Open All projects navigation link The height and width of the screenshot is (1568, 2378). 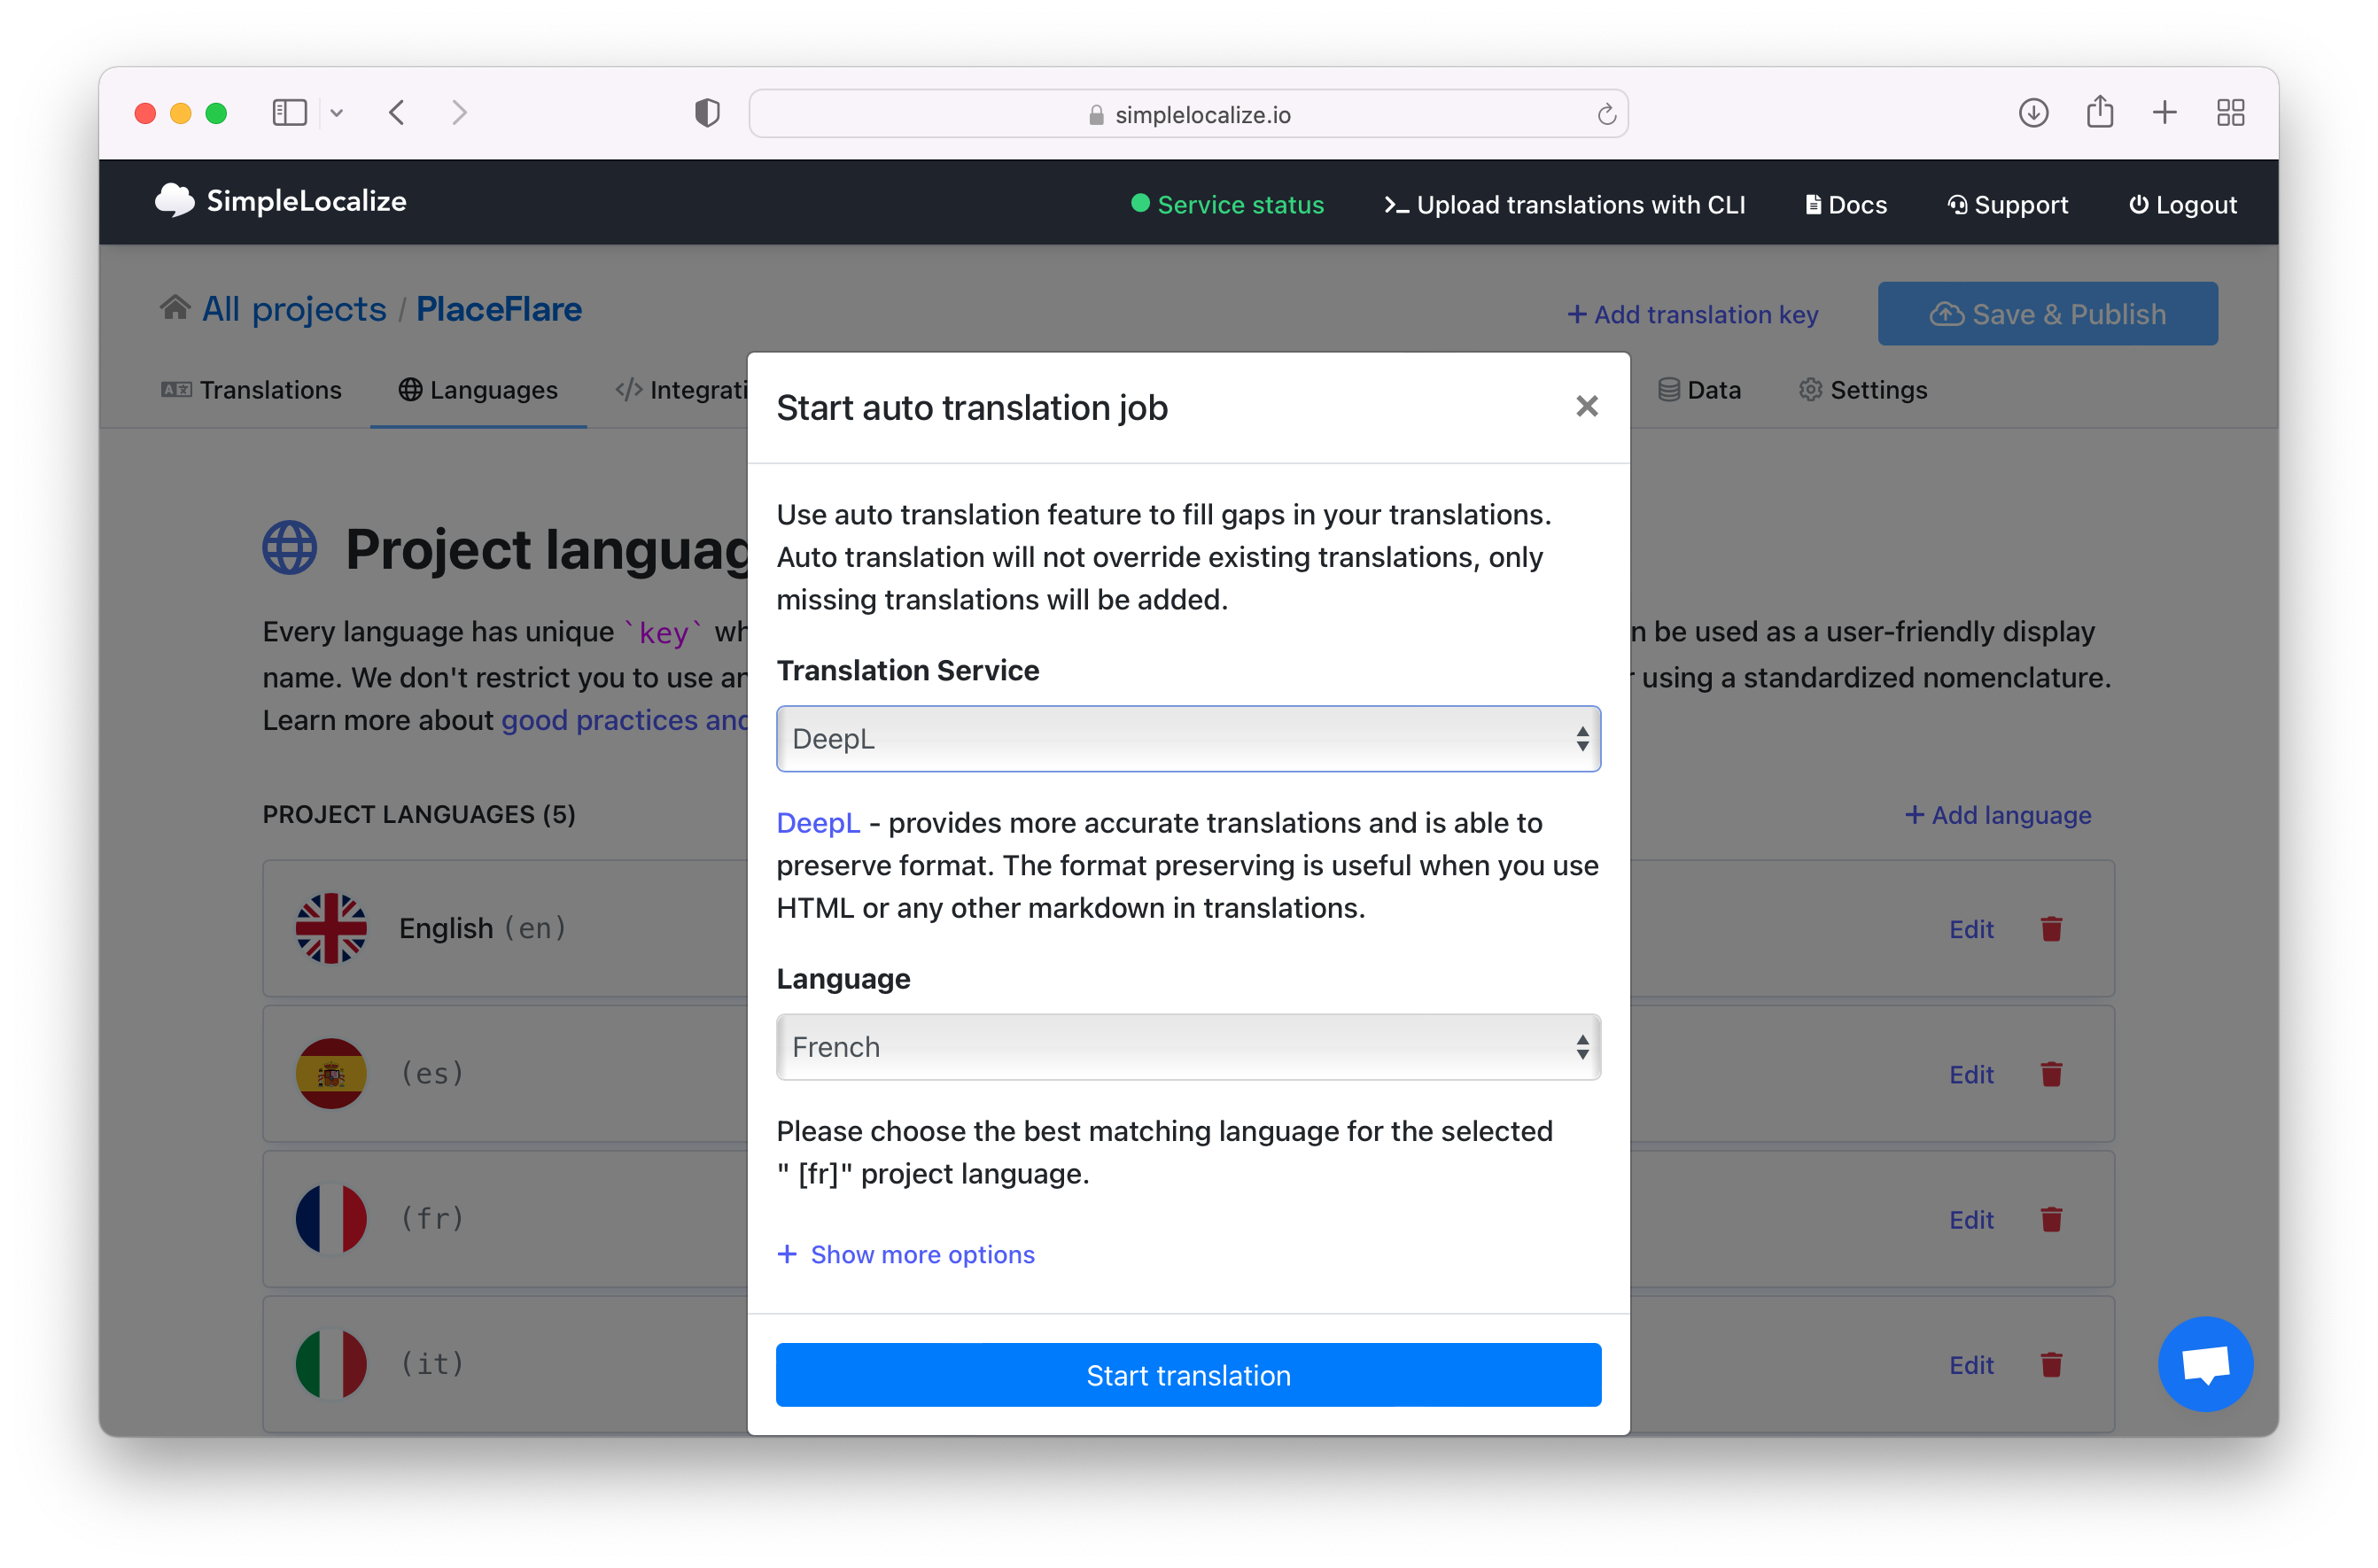click(292, 308)
